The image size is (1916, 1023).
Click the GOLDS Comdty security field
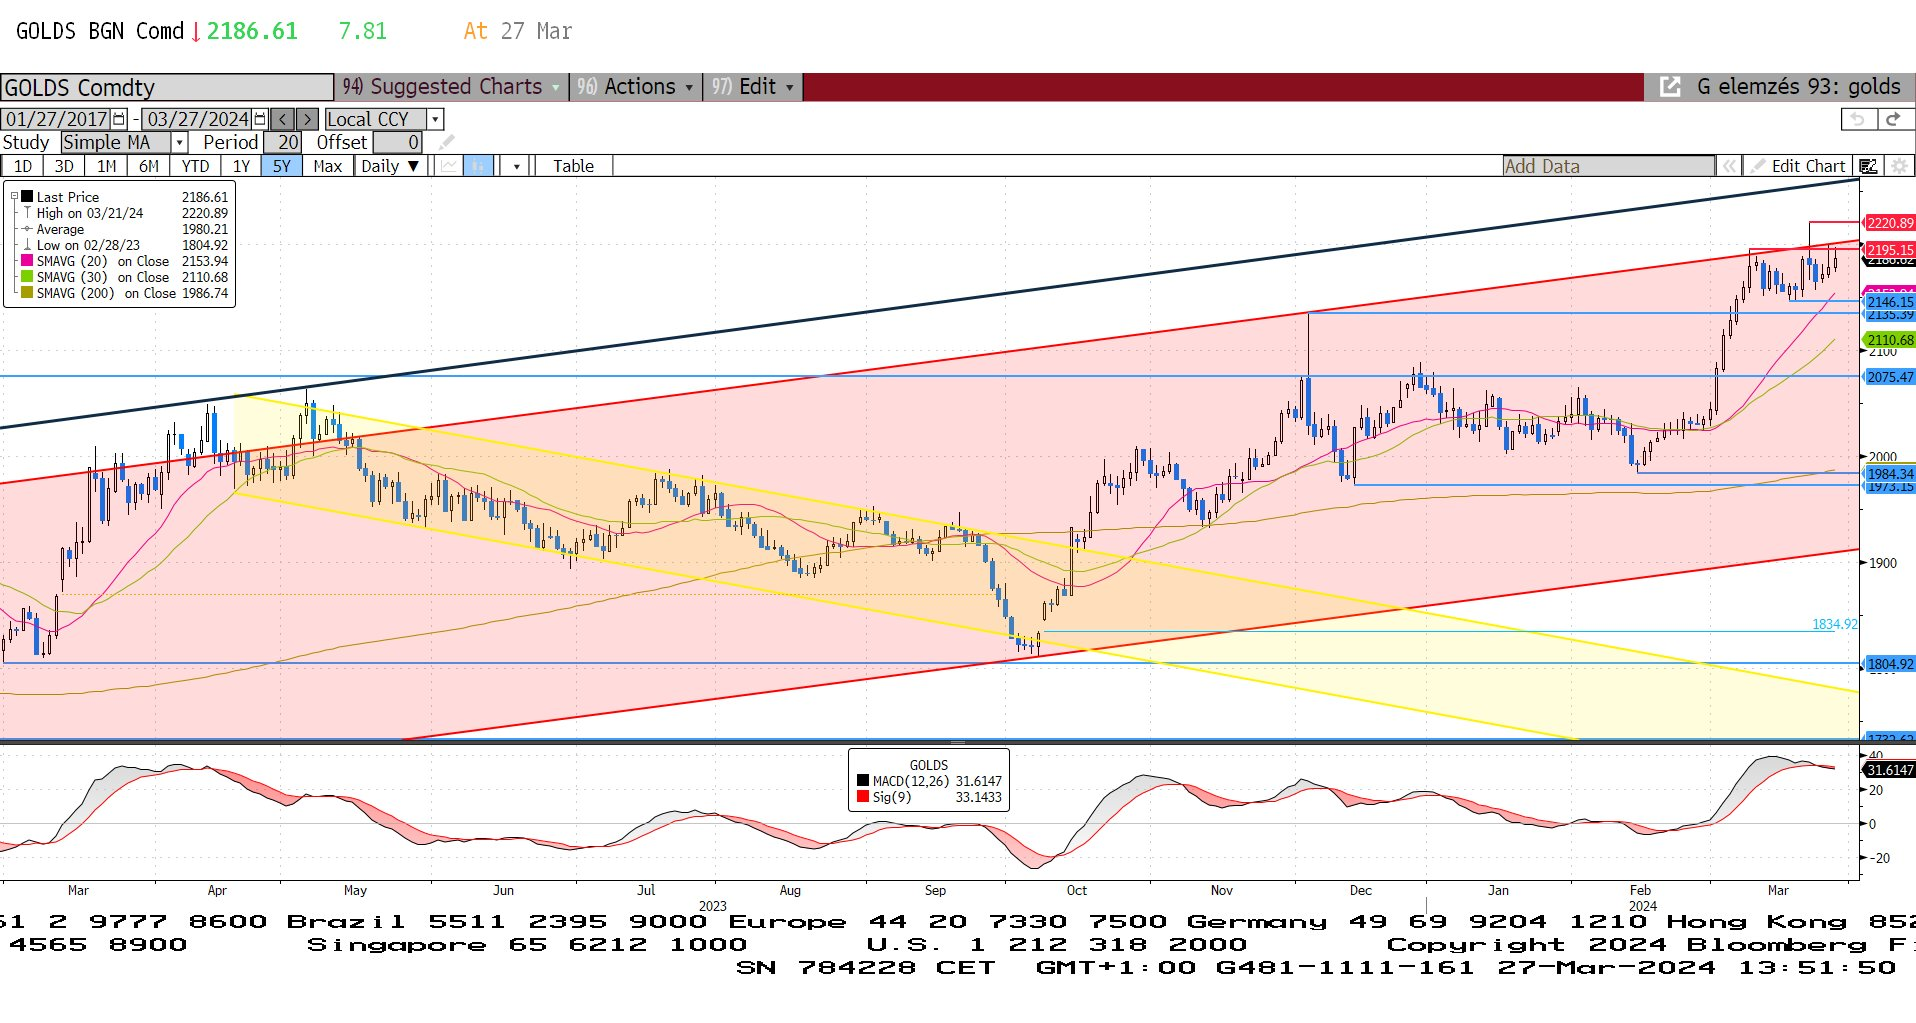pos(167,87)
